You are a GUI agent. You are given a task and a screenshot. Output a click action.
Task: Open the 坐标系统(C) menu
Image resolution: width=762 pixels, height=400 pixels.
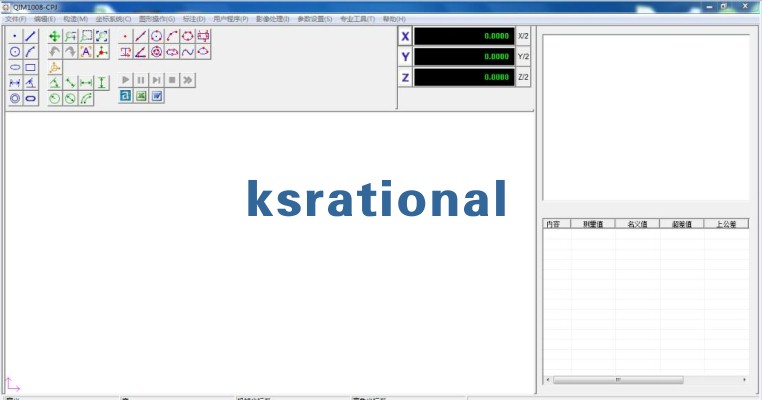(x=113, y=19)
